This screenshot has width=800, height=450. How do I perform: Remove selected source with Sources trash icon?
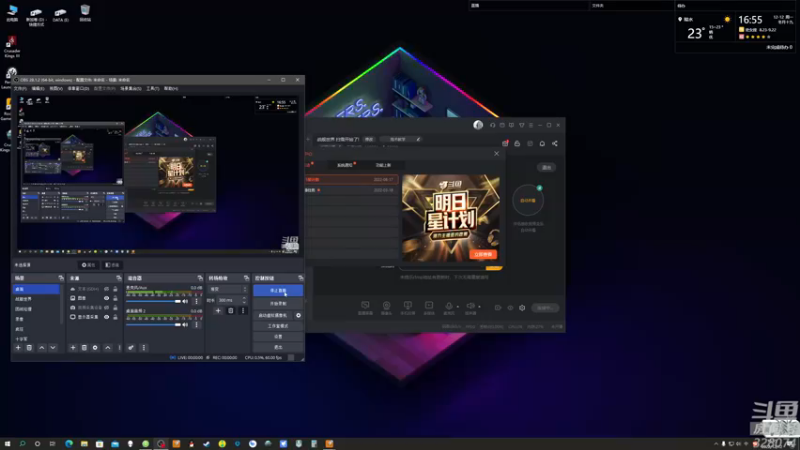coord(84,347)
